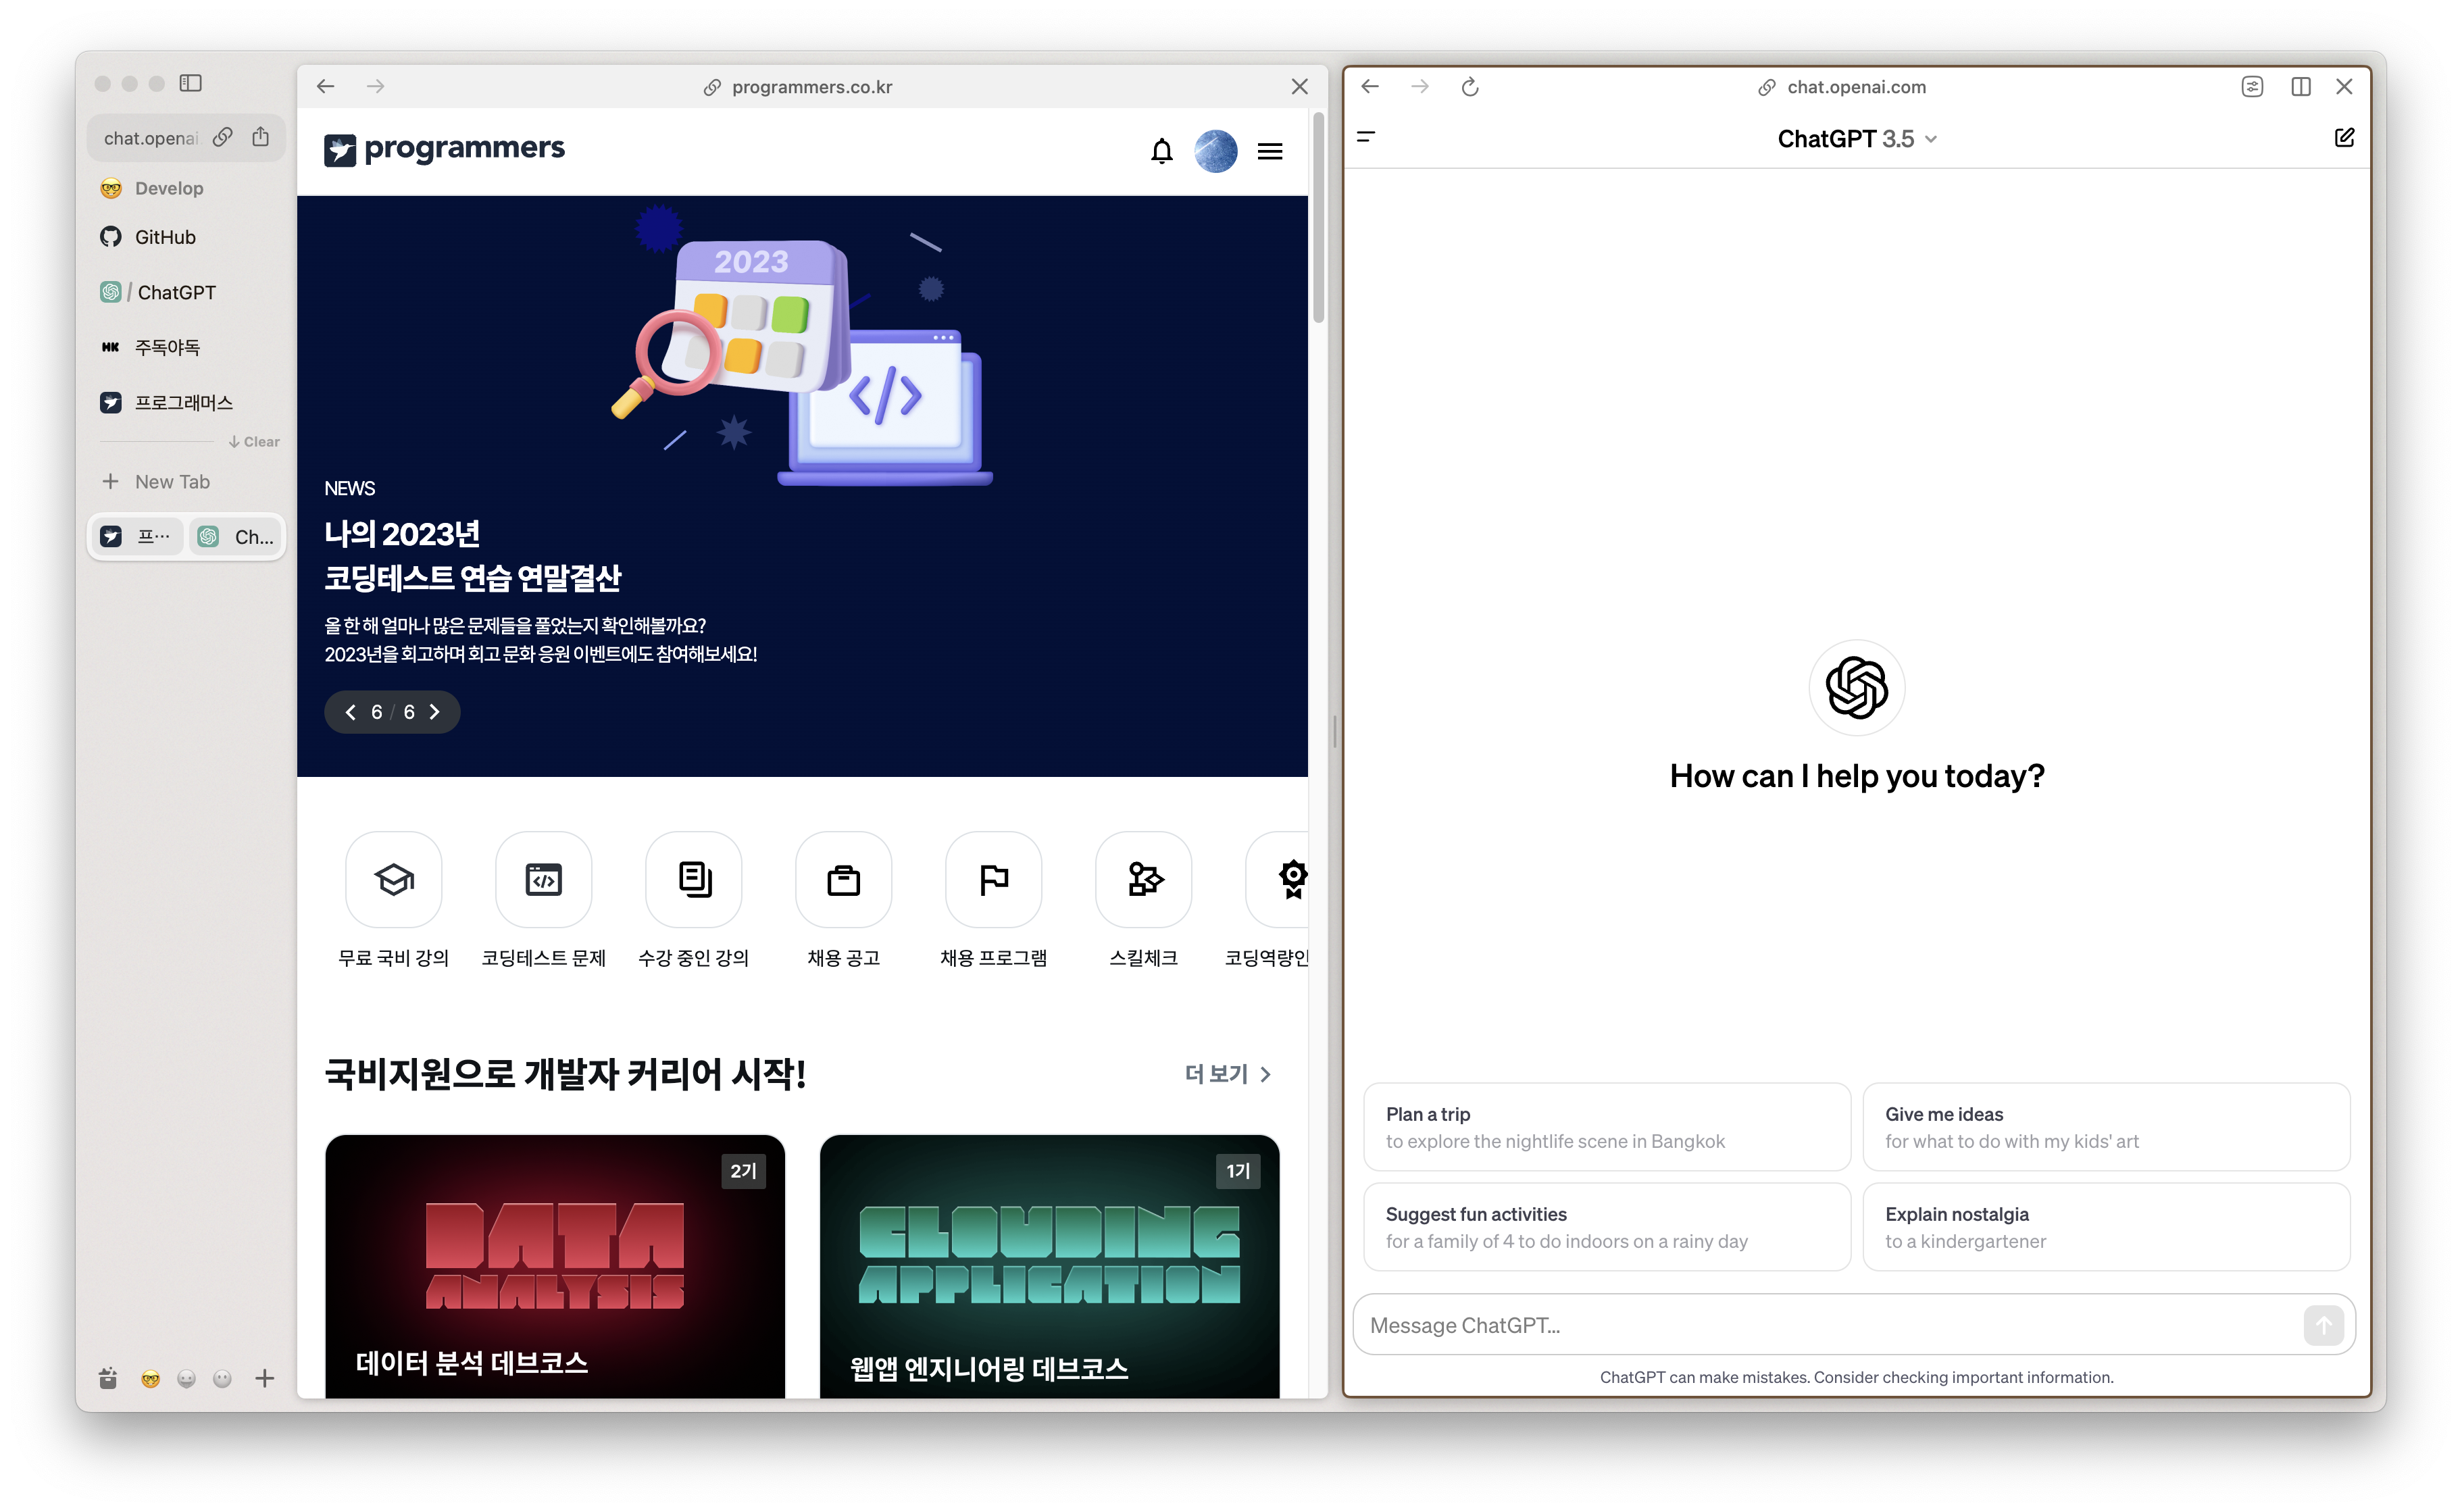2462x1512 pixels.
Task: Open the hamburger menu on programmers
Action: click(1270, 151)
